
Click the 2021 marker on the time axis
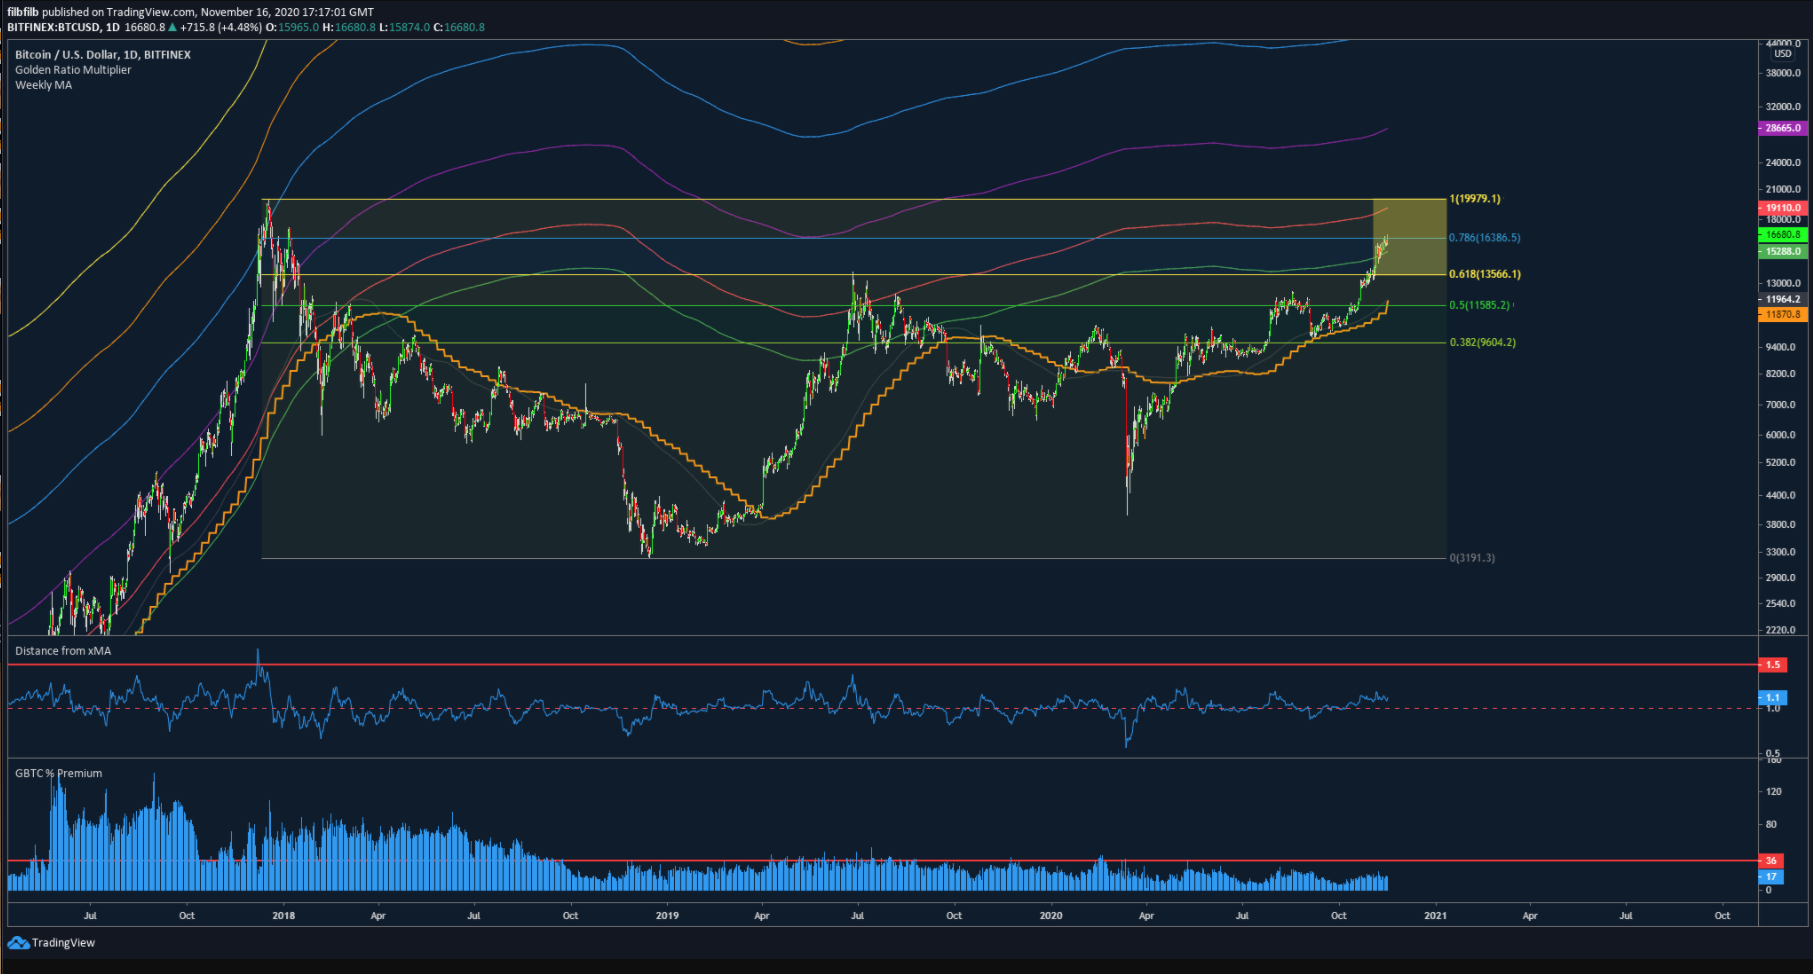pyautogui.click(x=1435, y=915)
